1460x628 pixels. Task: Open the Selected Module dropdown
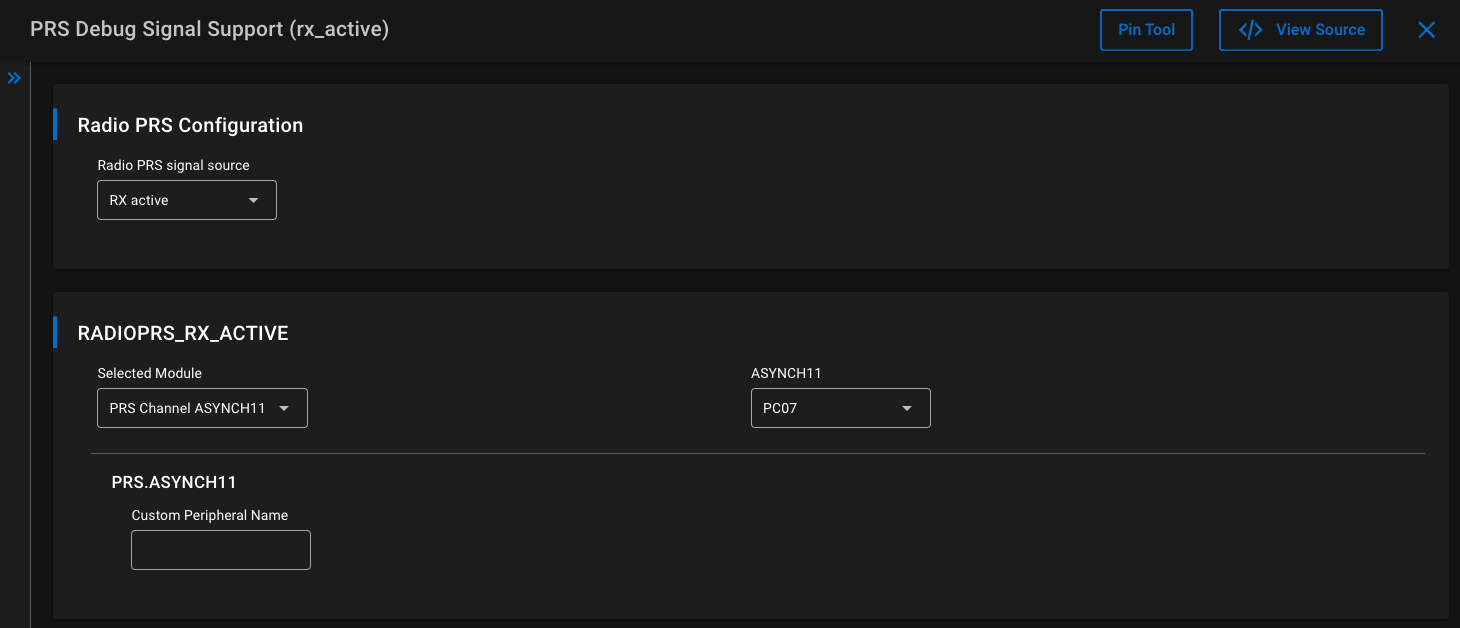click(202, 408)
